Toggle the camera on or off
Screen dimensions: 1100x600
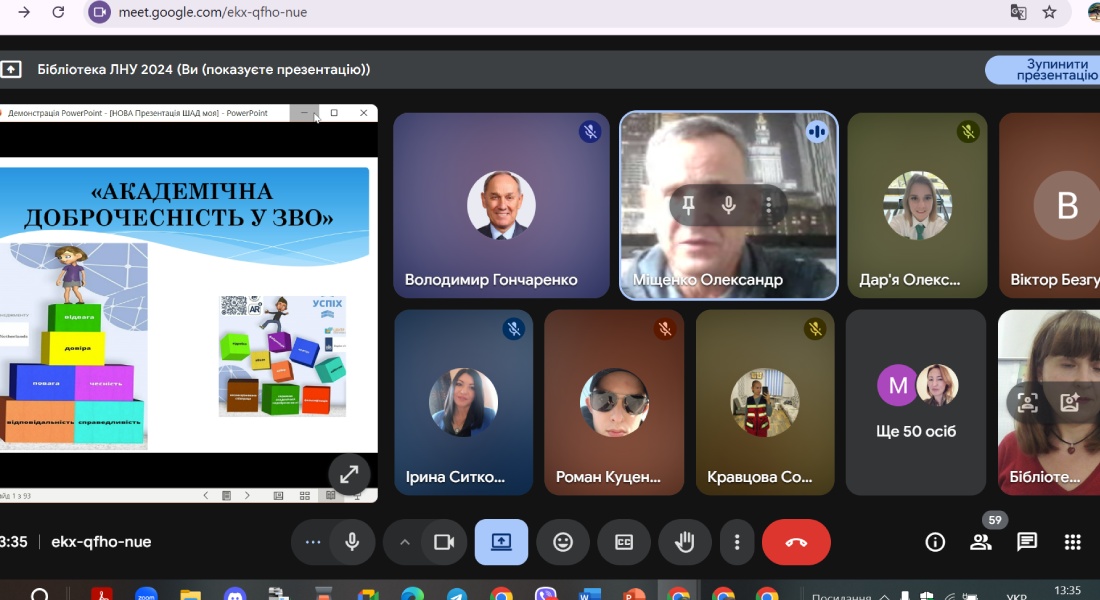click(443, 542)
